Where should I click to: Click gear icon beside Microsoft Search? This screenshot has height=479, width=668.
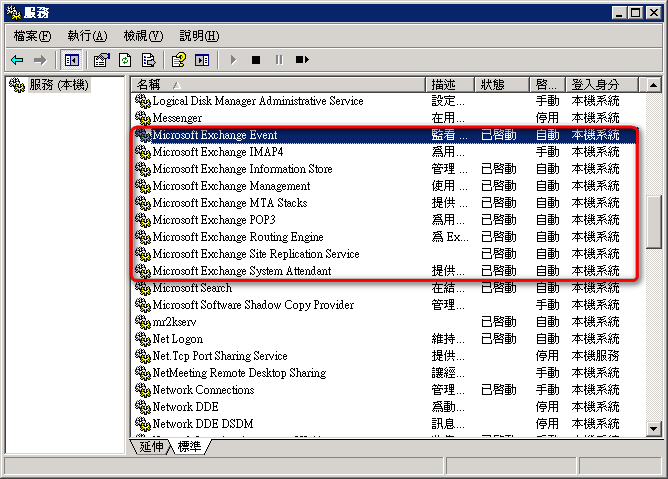click(143, 288)
